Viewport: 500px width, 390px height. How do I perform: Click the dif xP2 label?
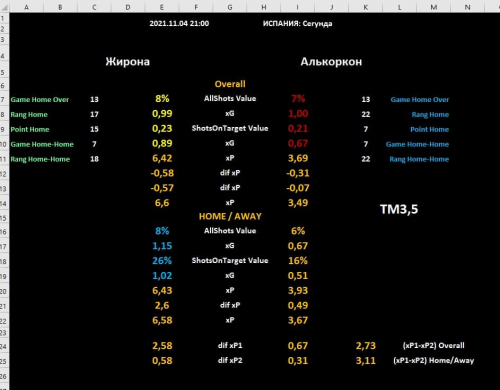(x=230, y=360)
